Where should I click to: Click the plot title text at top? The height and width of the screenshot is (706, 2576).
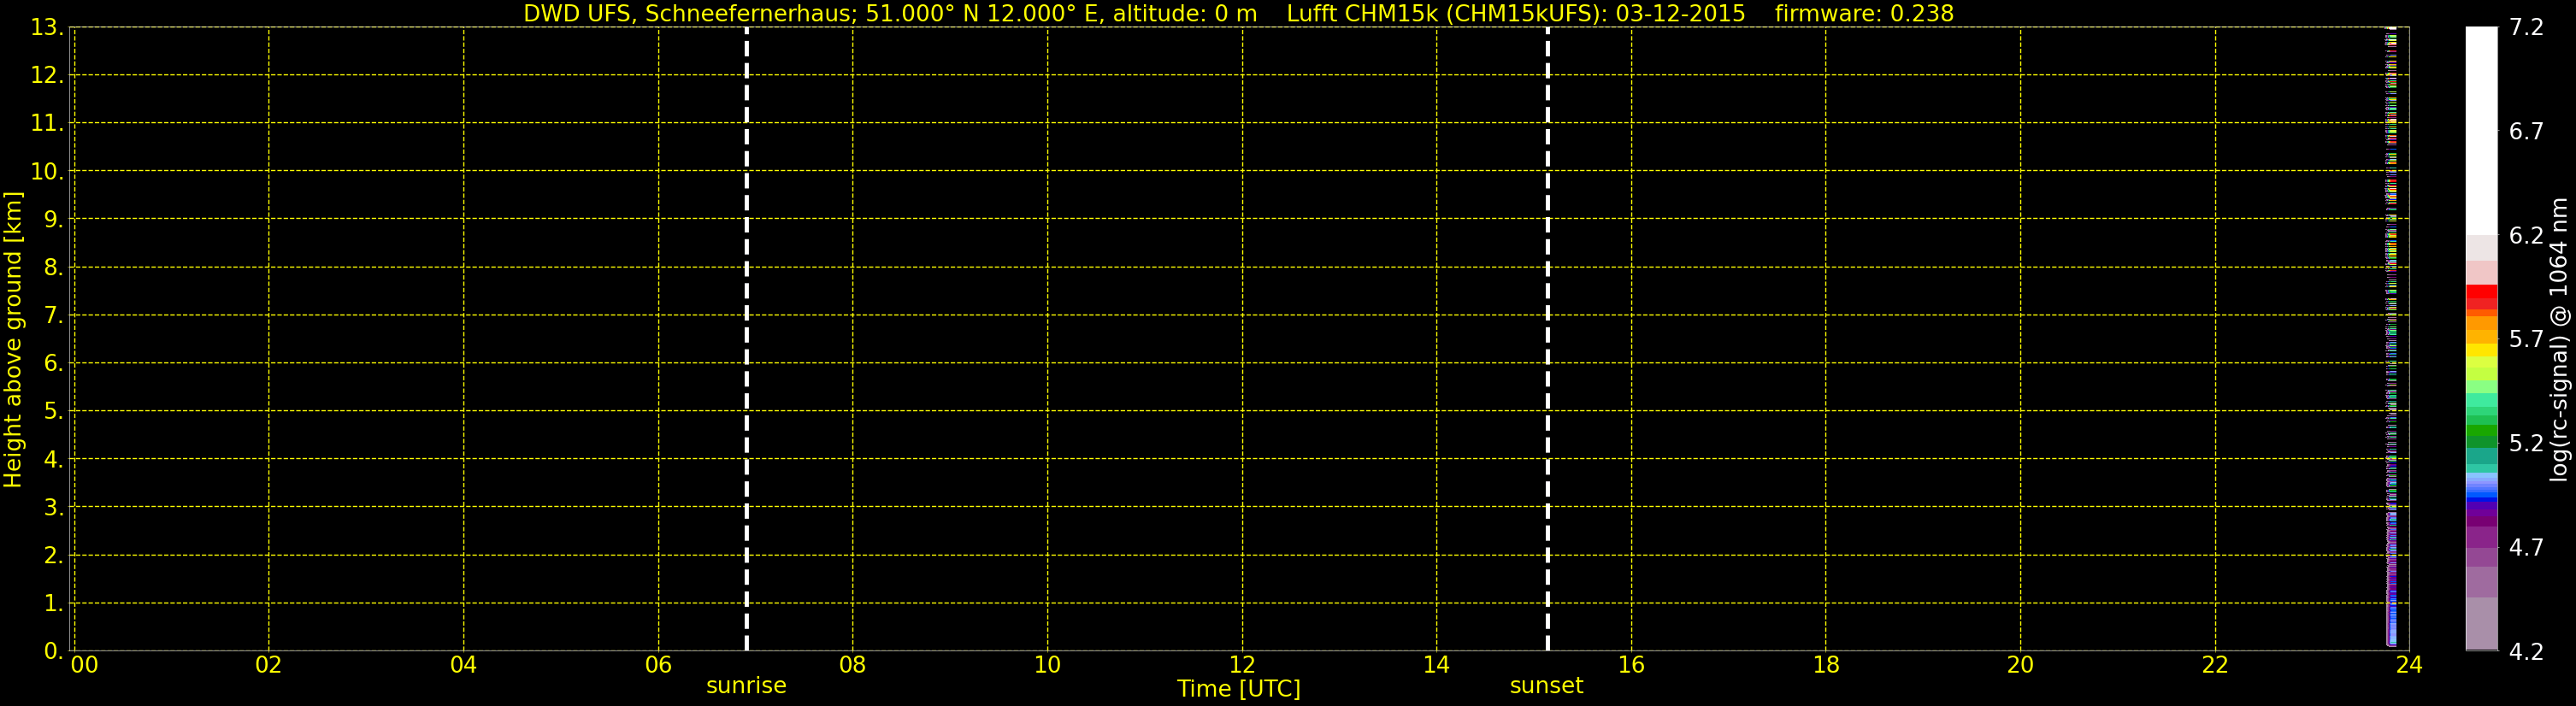point(1238,14)
